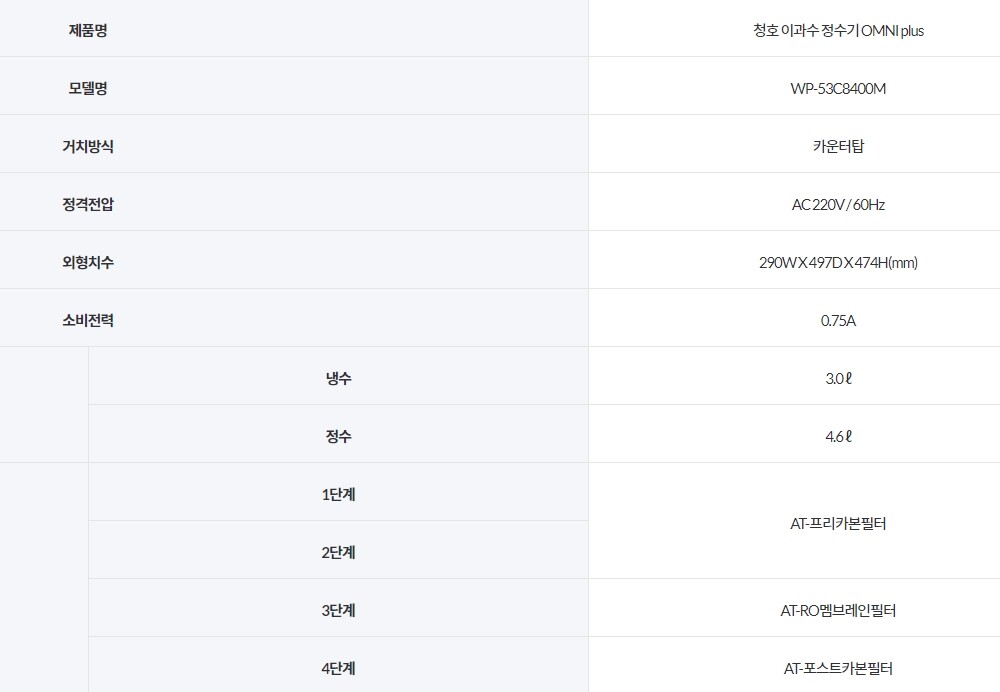
Task: Click the 1단계 filter stage label
Action: [x=338, y=494]
